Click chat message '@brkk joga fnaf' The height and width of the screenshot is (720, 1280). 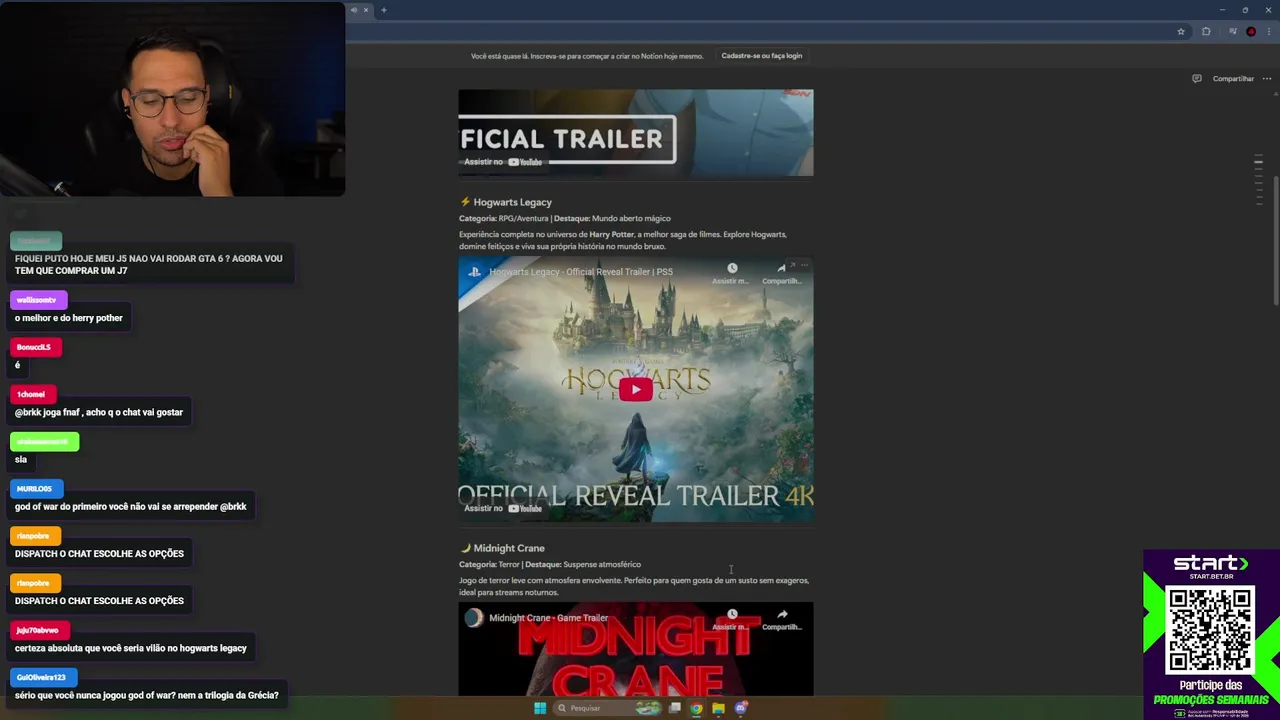98,412
